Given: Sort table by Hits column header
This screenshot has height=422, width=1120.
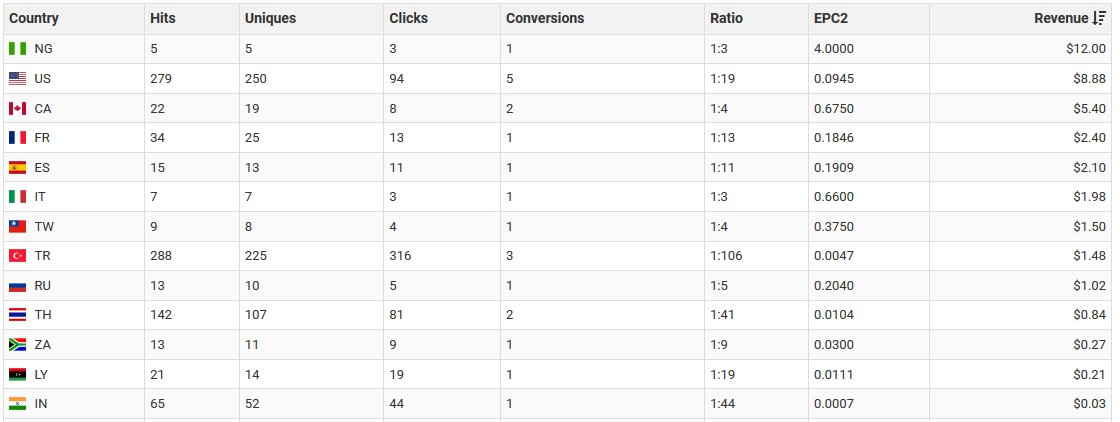Looking at the screenshot, I should pos(163,18).
